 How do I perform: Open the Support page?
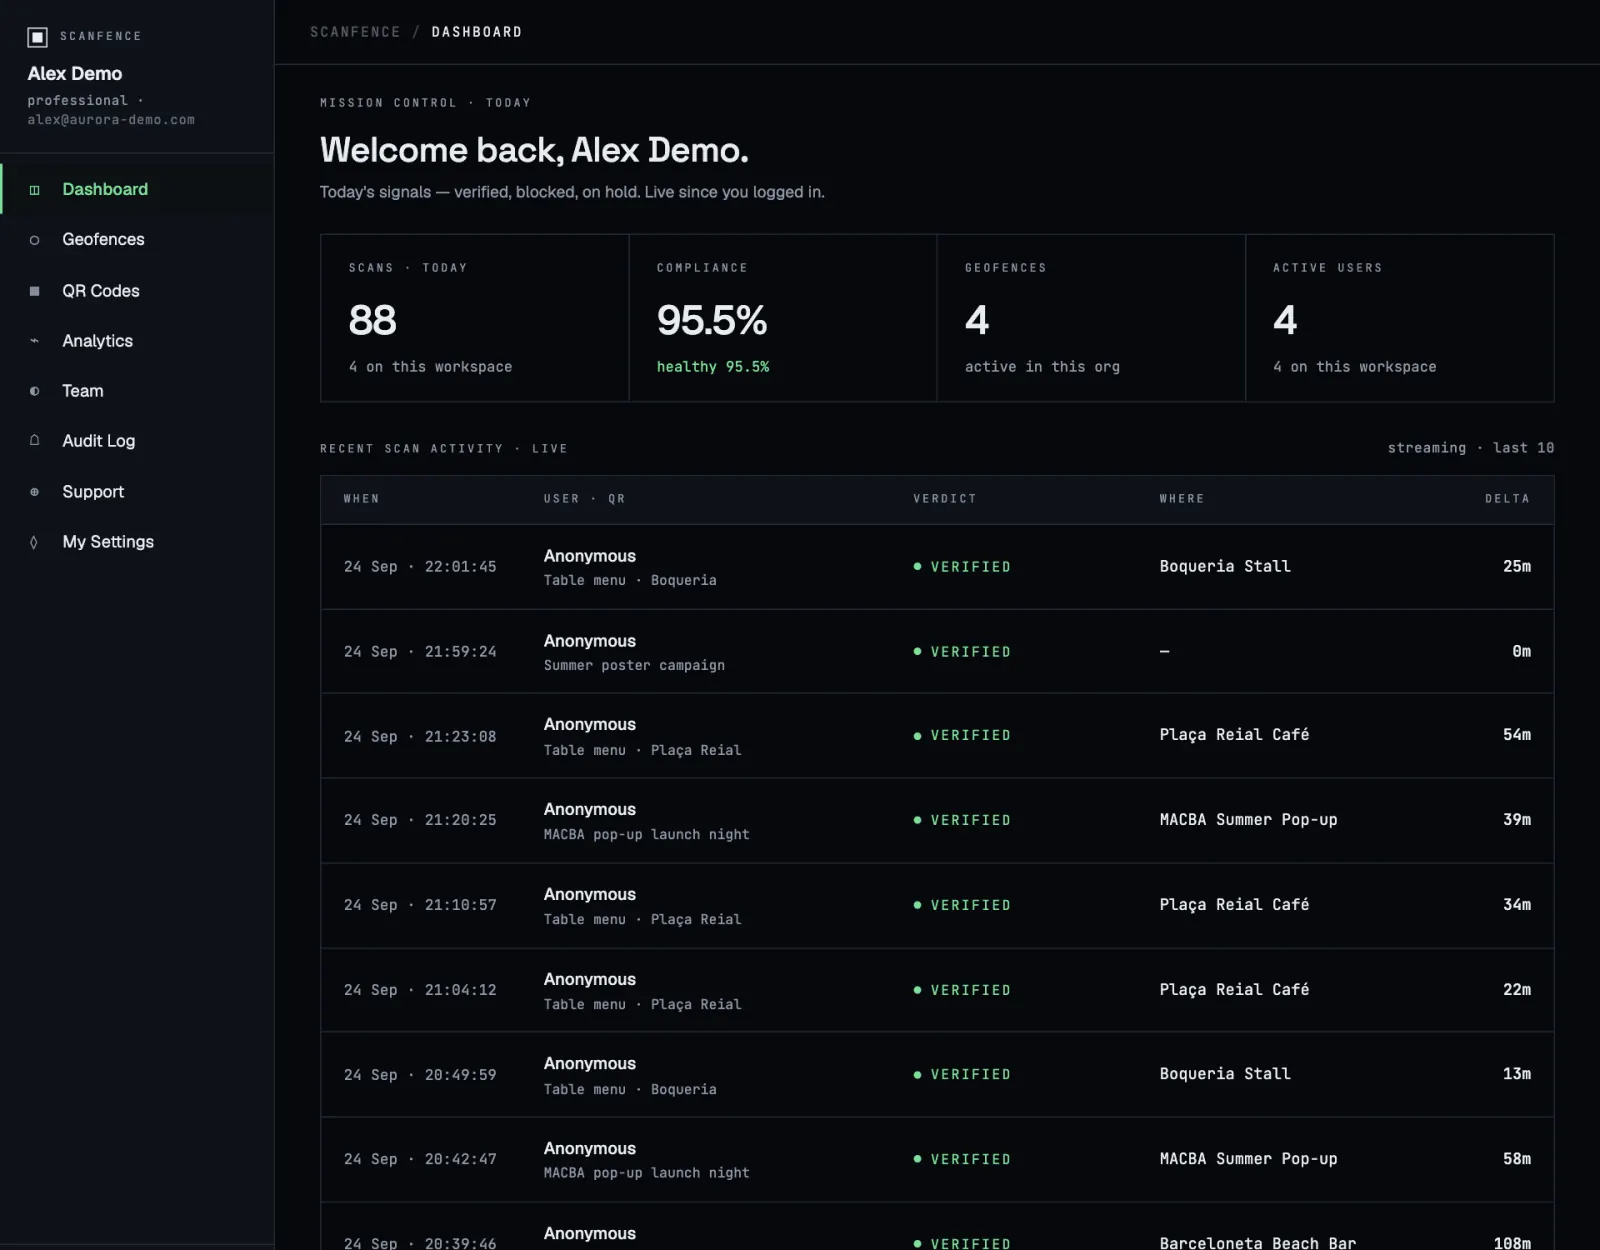(138, 492)
